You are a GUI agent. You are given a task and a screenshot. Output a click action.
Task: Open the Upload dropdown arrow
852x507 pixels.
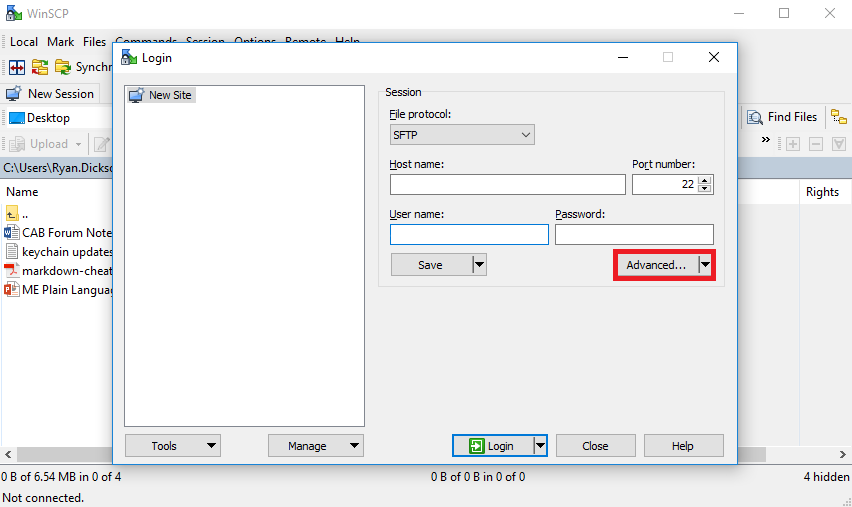click(x=78, y=144)
